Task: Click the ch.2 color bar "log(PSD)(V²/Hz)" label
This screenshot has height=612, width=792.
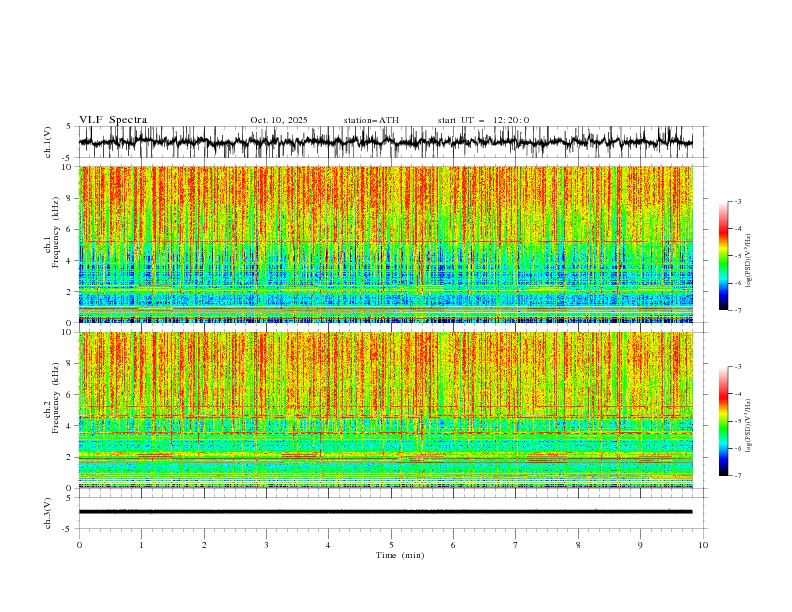Action: point(749,426)
